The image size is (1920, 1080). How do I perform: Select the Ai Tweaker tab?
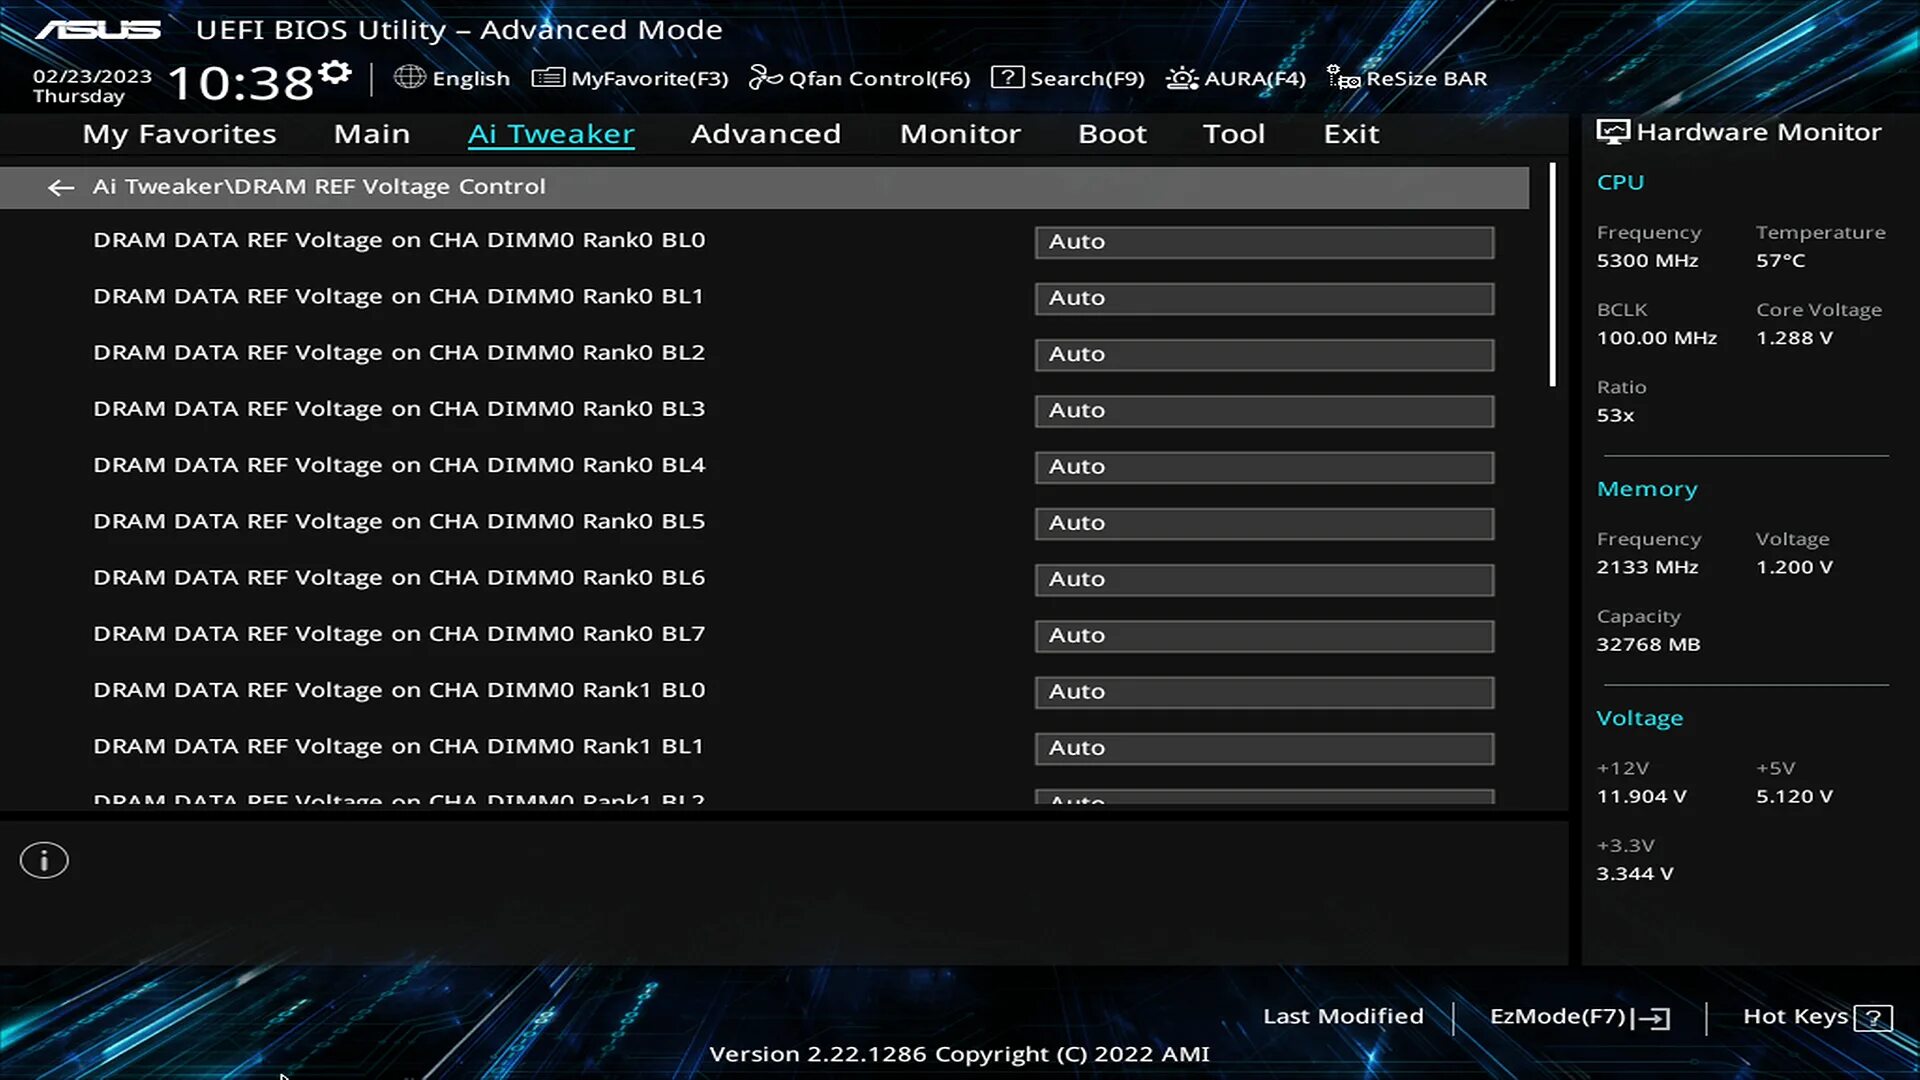point(550,132)
